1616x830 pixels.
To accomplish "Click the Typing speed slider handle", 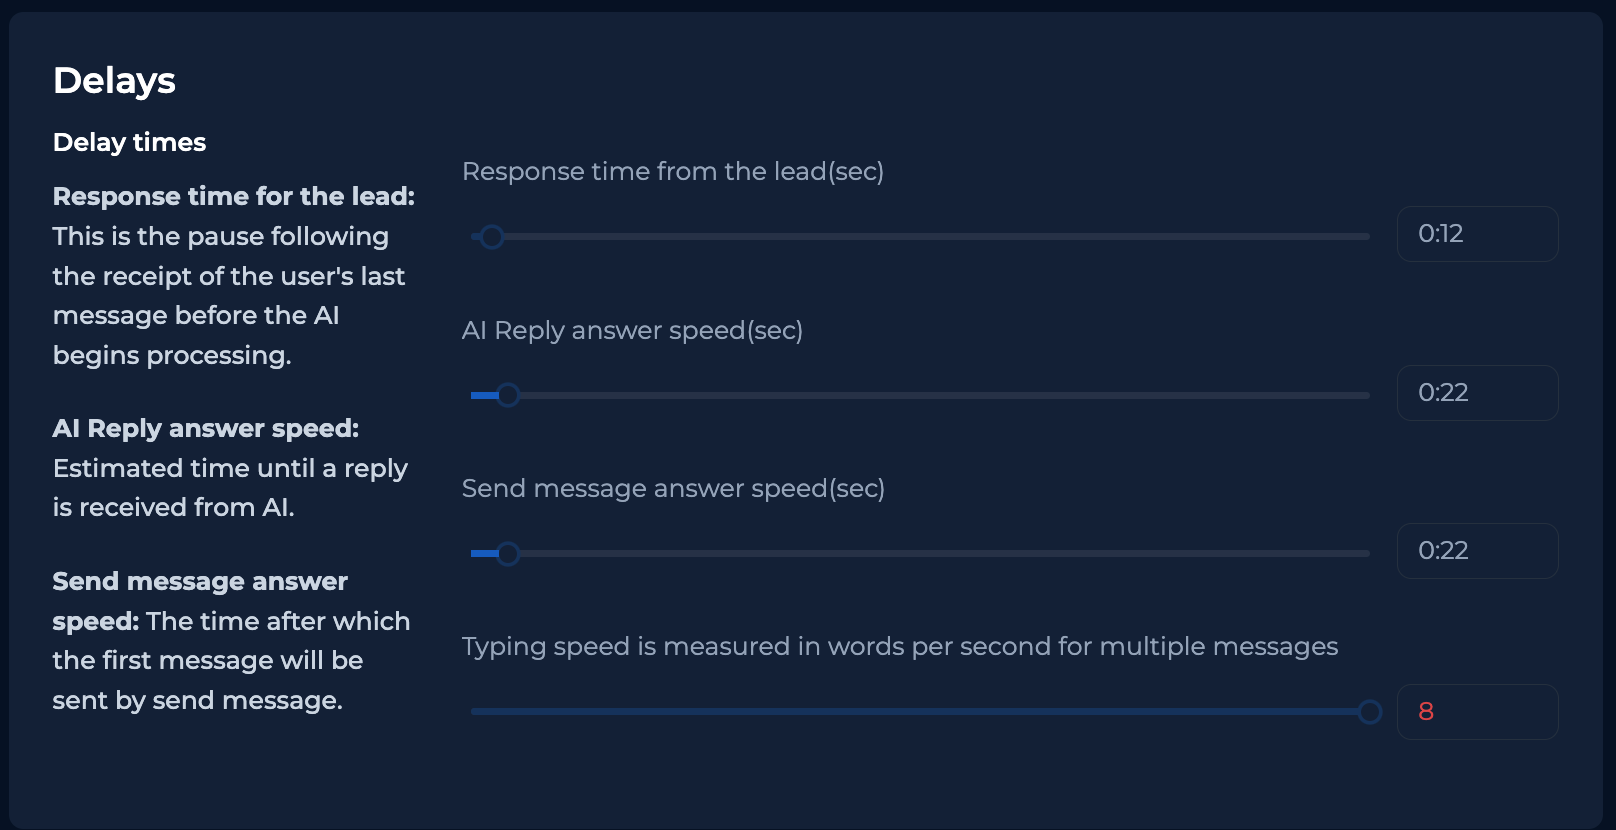I will 1369,712.
